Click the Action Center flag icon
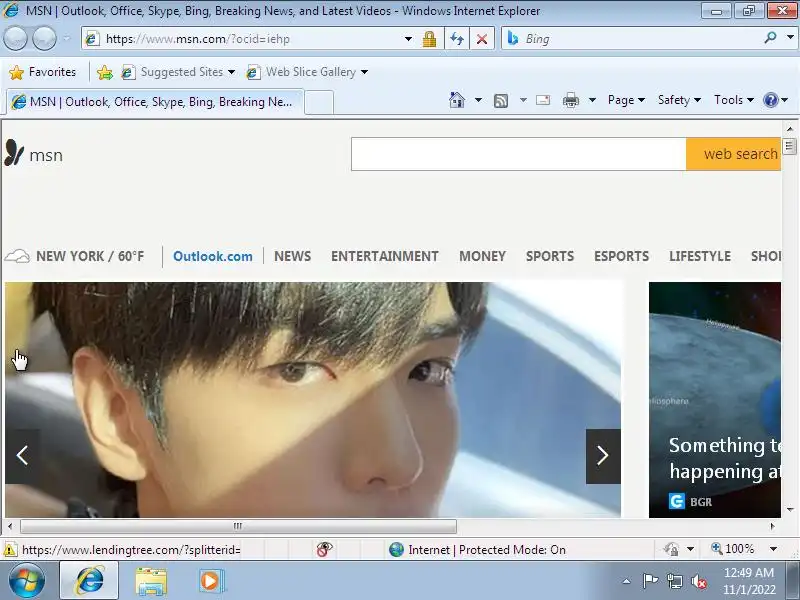 tap(650, 581)
